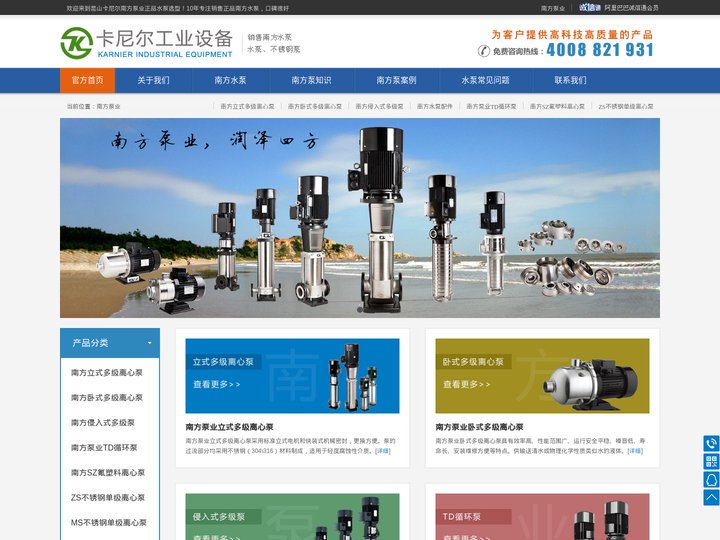This screenshot has width=720, height=540.
Task: Select sidebar 南方泵业TD循环泵
Action: click(x=104, y=448)
